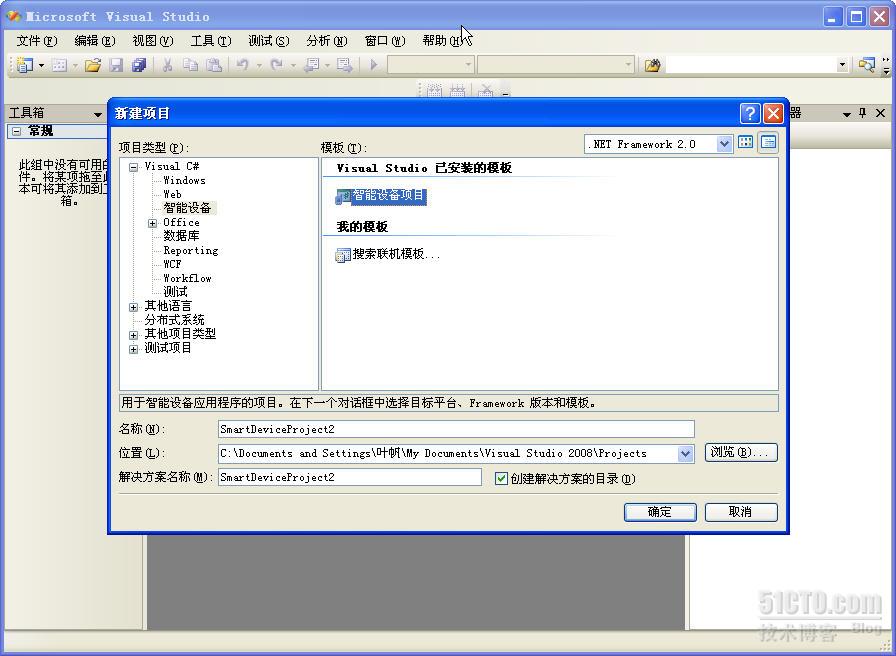
Task: Select Workflow project type
Action: pyautogui.click(x=187, y=278)
